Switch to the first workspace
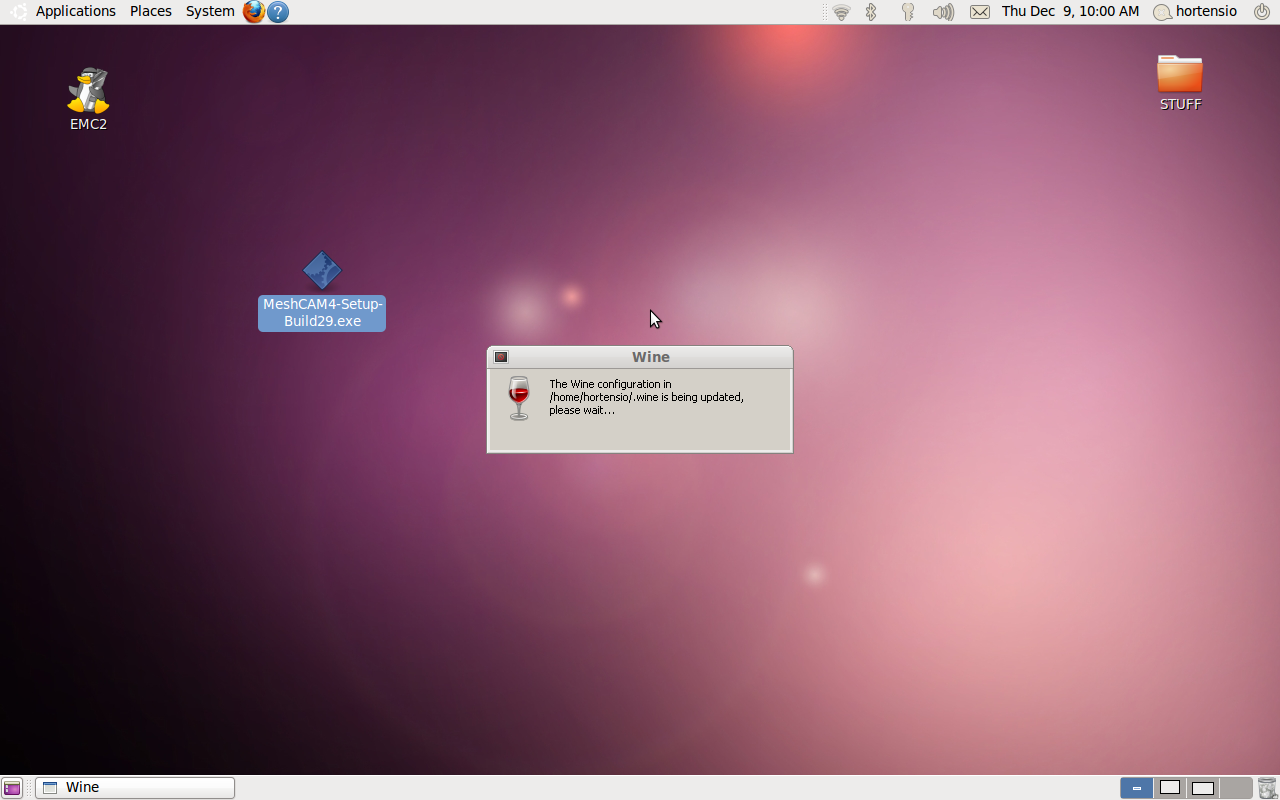Image resolution: width=1280 pixels, height=800 pixels. click(x=1136, y=788)
